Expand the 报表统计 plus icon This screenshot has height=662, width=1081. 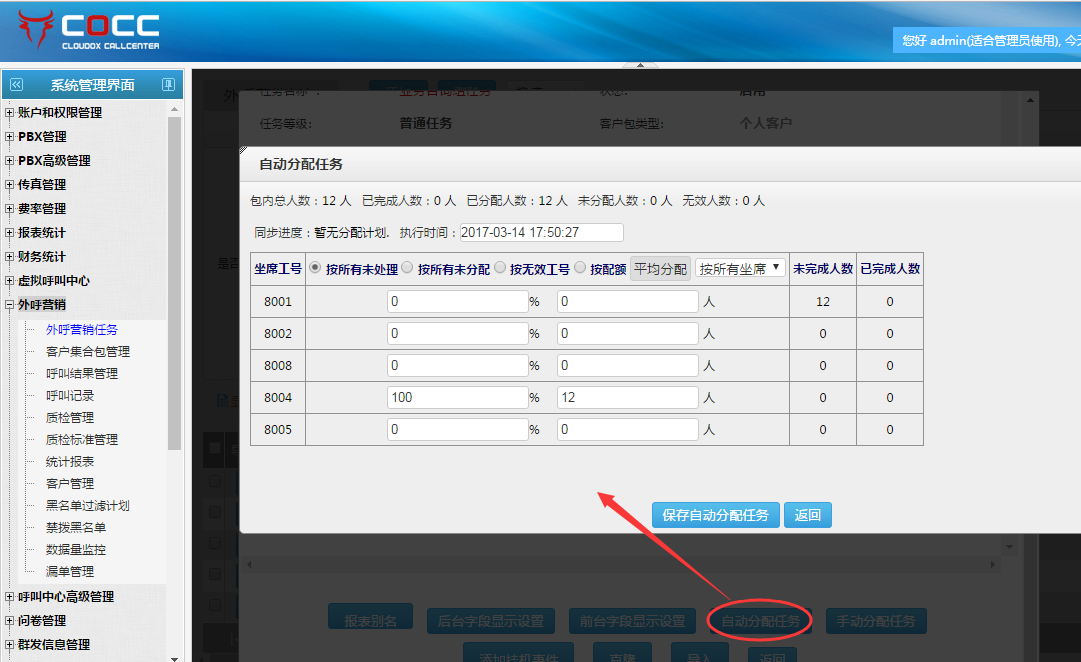pos(10,233)
